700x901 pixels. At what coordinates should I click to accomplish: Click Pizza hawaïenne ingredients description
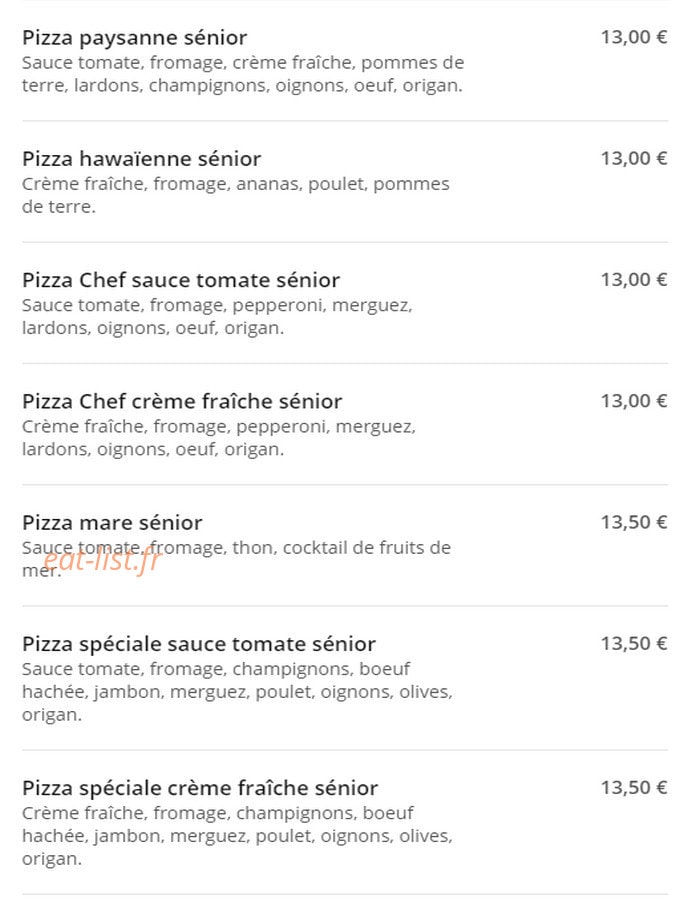[x=236, y=195]
